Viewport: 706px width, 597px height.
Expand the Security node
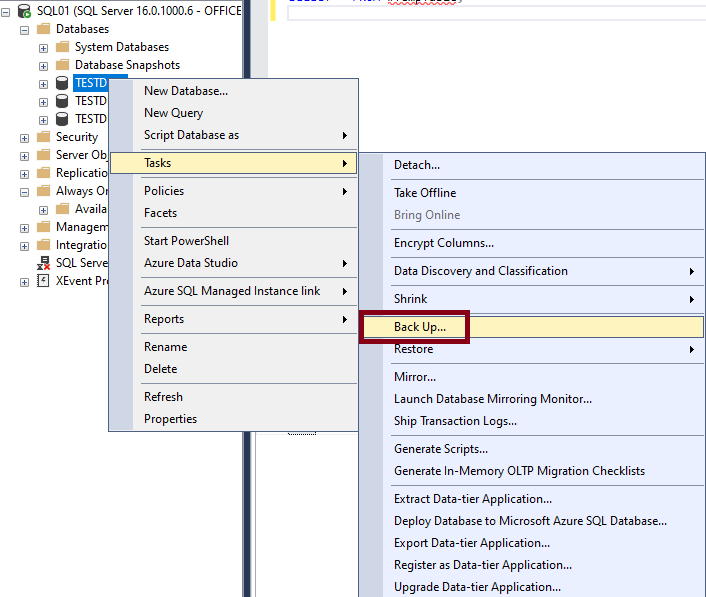[x=24, y=139]
